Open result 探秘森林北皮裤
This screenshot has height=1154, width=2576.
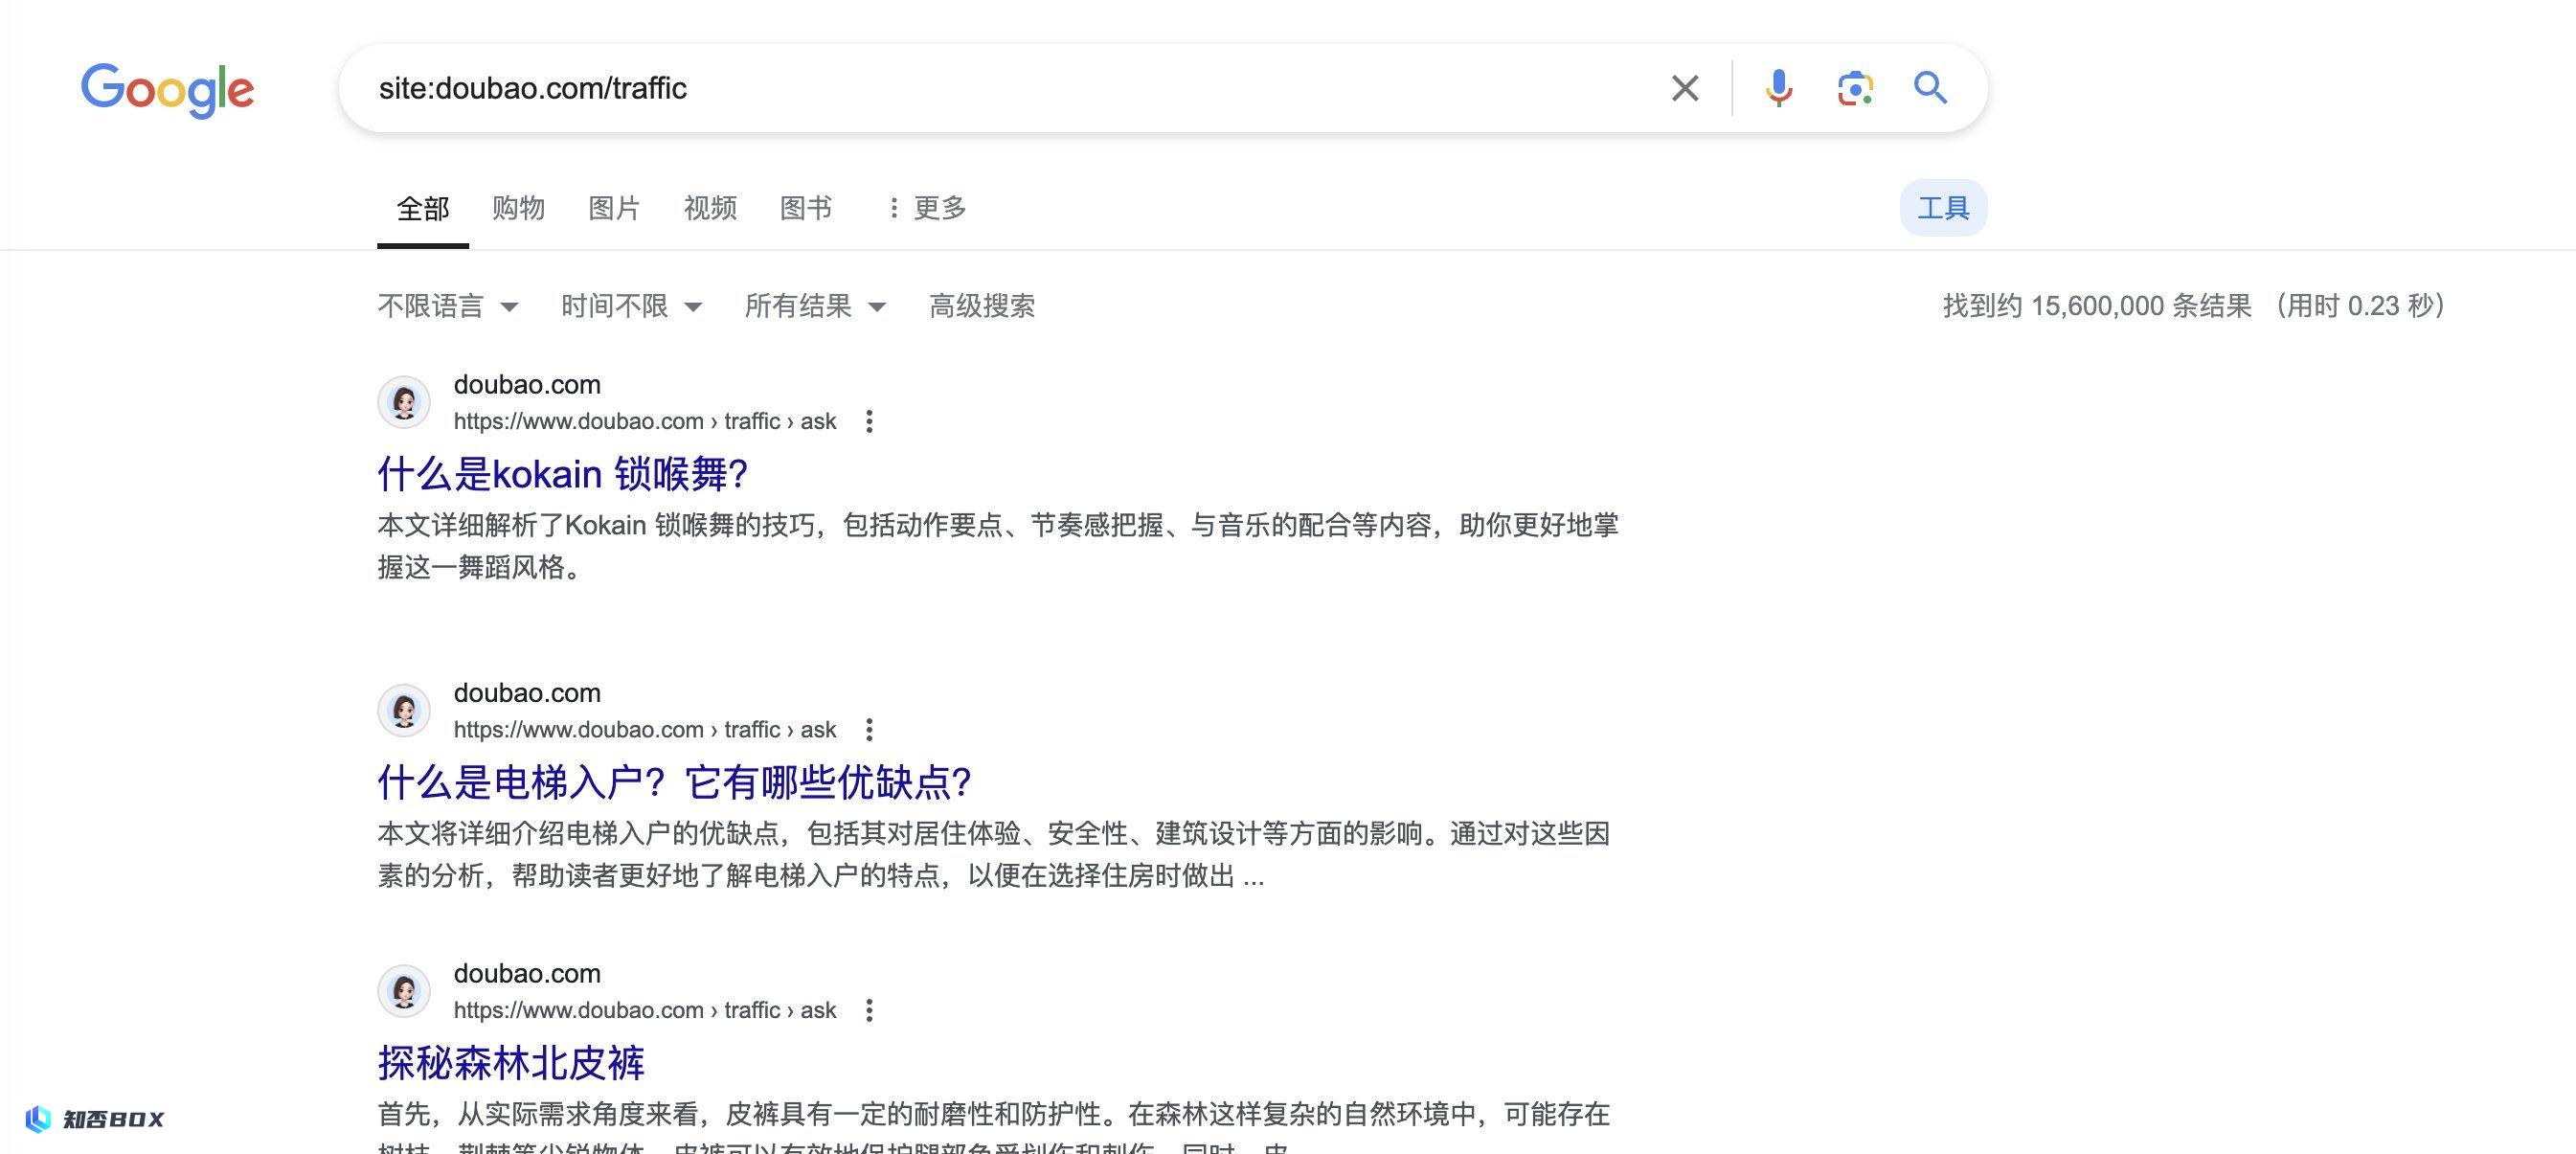pos(511,1063)
